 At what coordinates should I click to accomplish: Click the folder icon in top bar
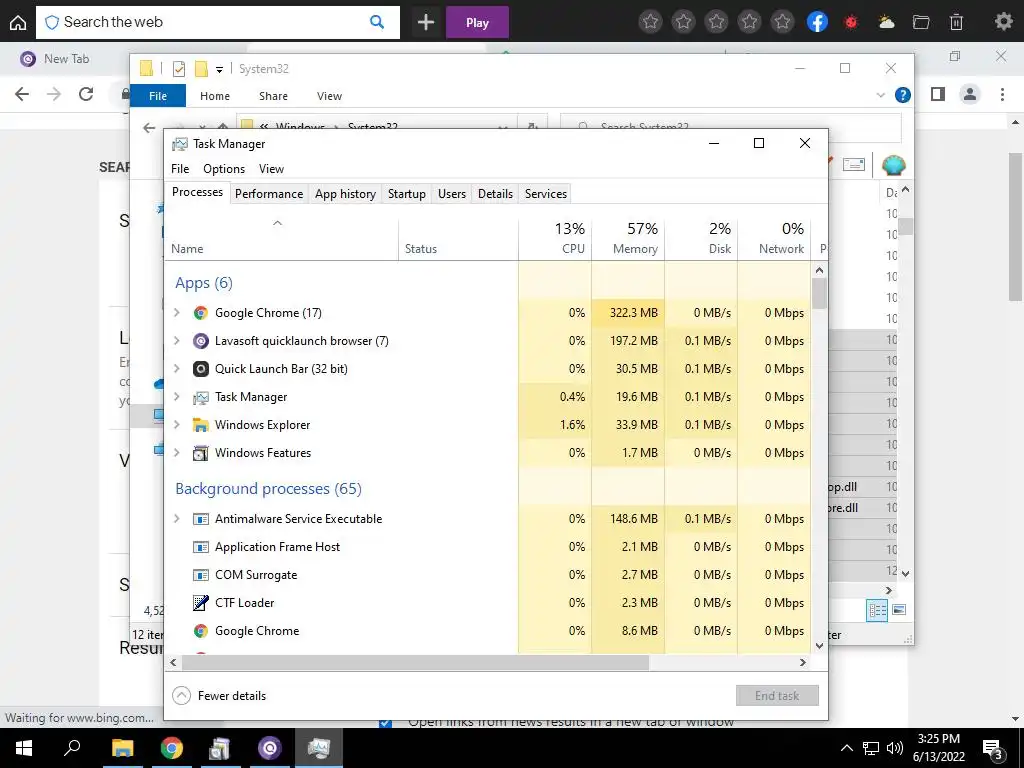pos(921,22)
